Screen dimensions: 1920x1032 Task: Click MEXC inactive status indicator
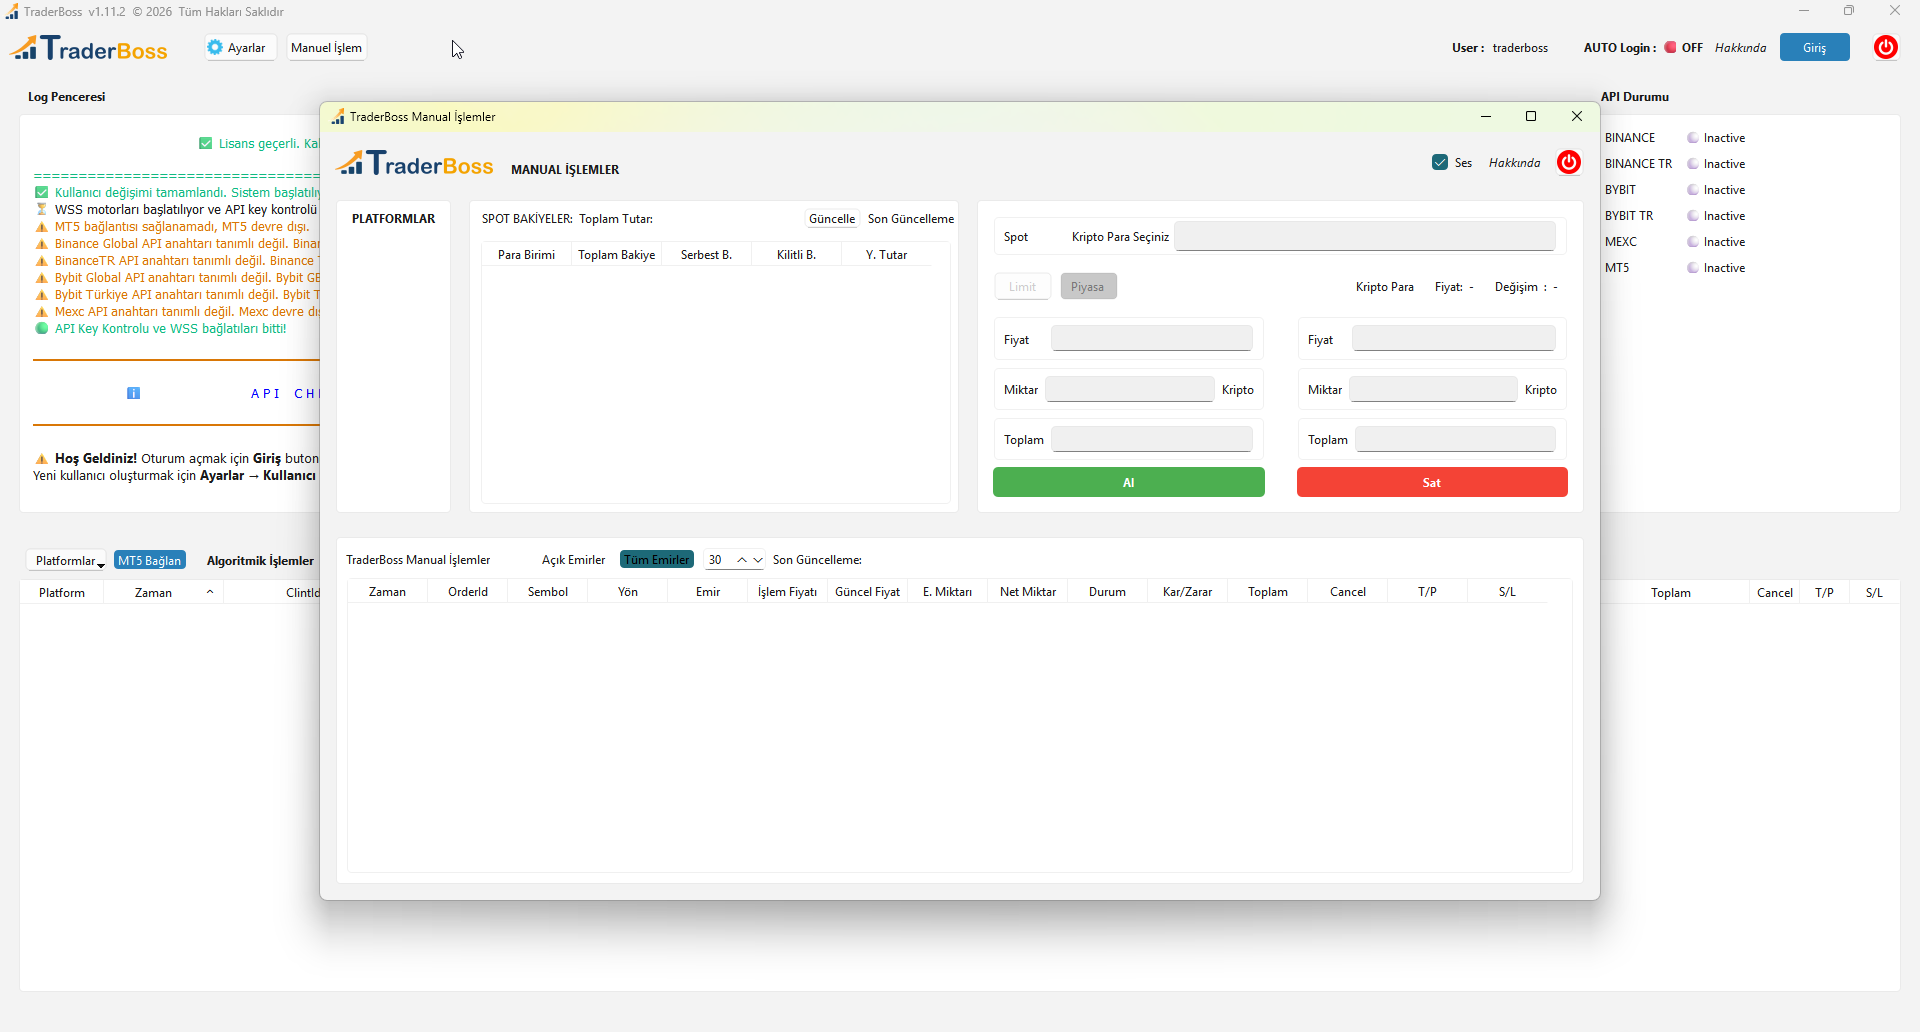(1693, 242)
